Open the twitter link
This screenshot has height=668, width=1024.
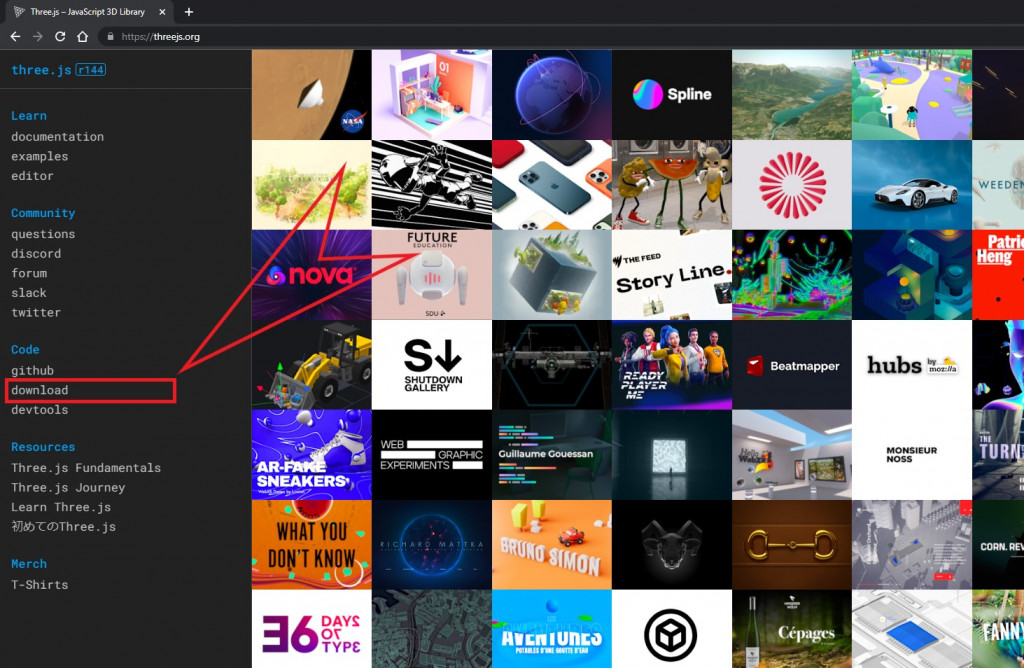click(36, 312)
